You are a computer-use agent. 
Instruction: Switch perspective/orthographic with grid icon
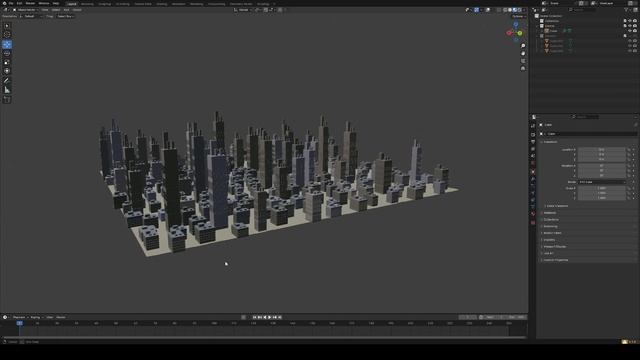(523, 68)
